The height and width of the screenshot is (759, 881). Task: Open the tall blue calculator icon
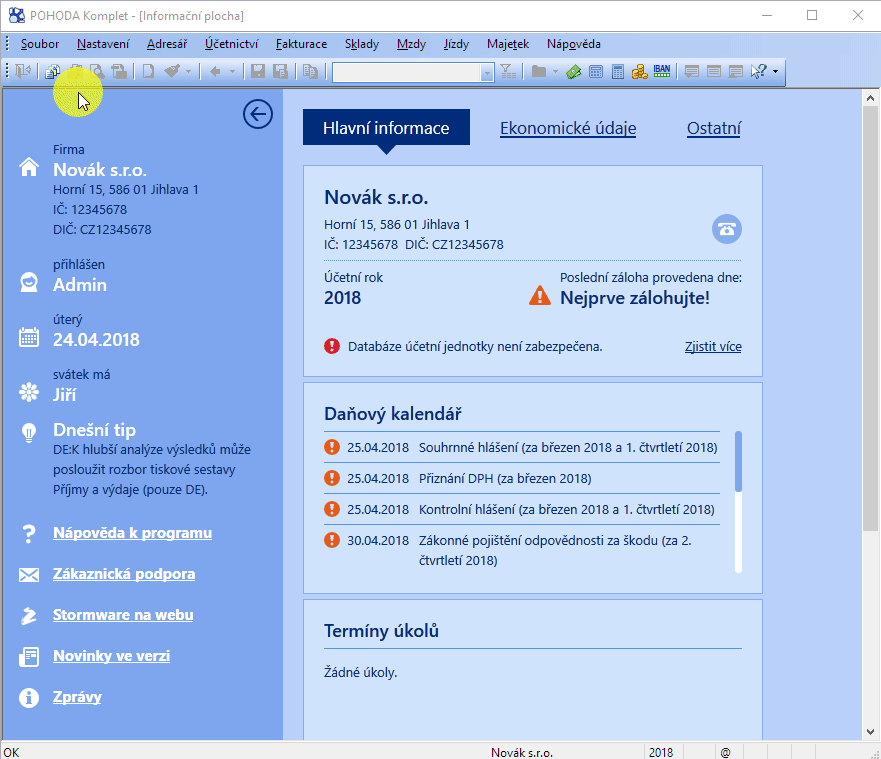click(618, 71)
